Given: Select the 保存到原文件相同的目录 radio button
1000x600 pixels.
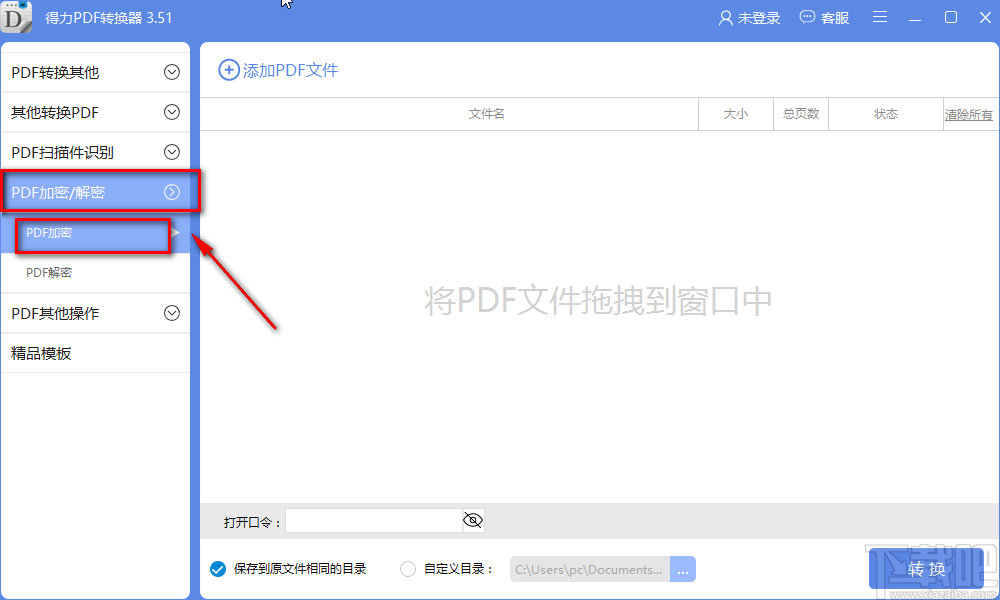Looking at the screenshot, I should click(217, 568).
